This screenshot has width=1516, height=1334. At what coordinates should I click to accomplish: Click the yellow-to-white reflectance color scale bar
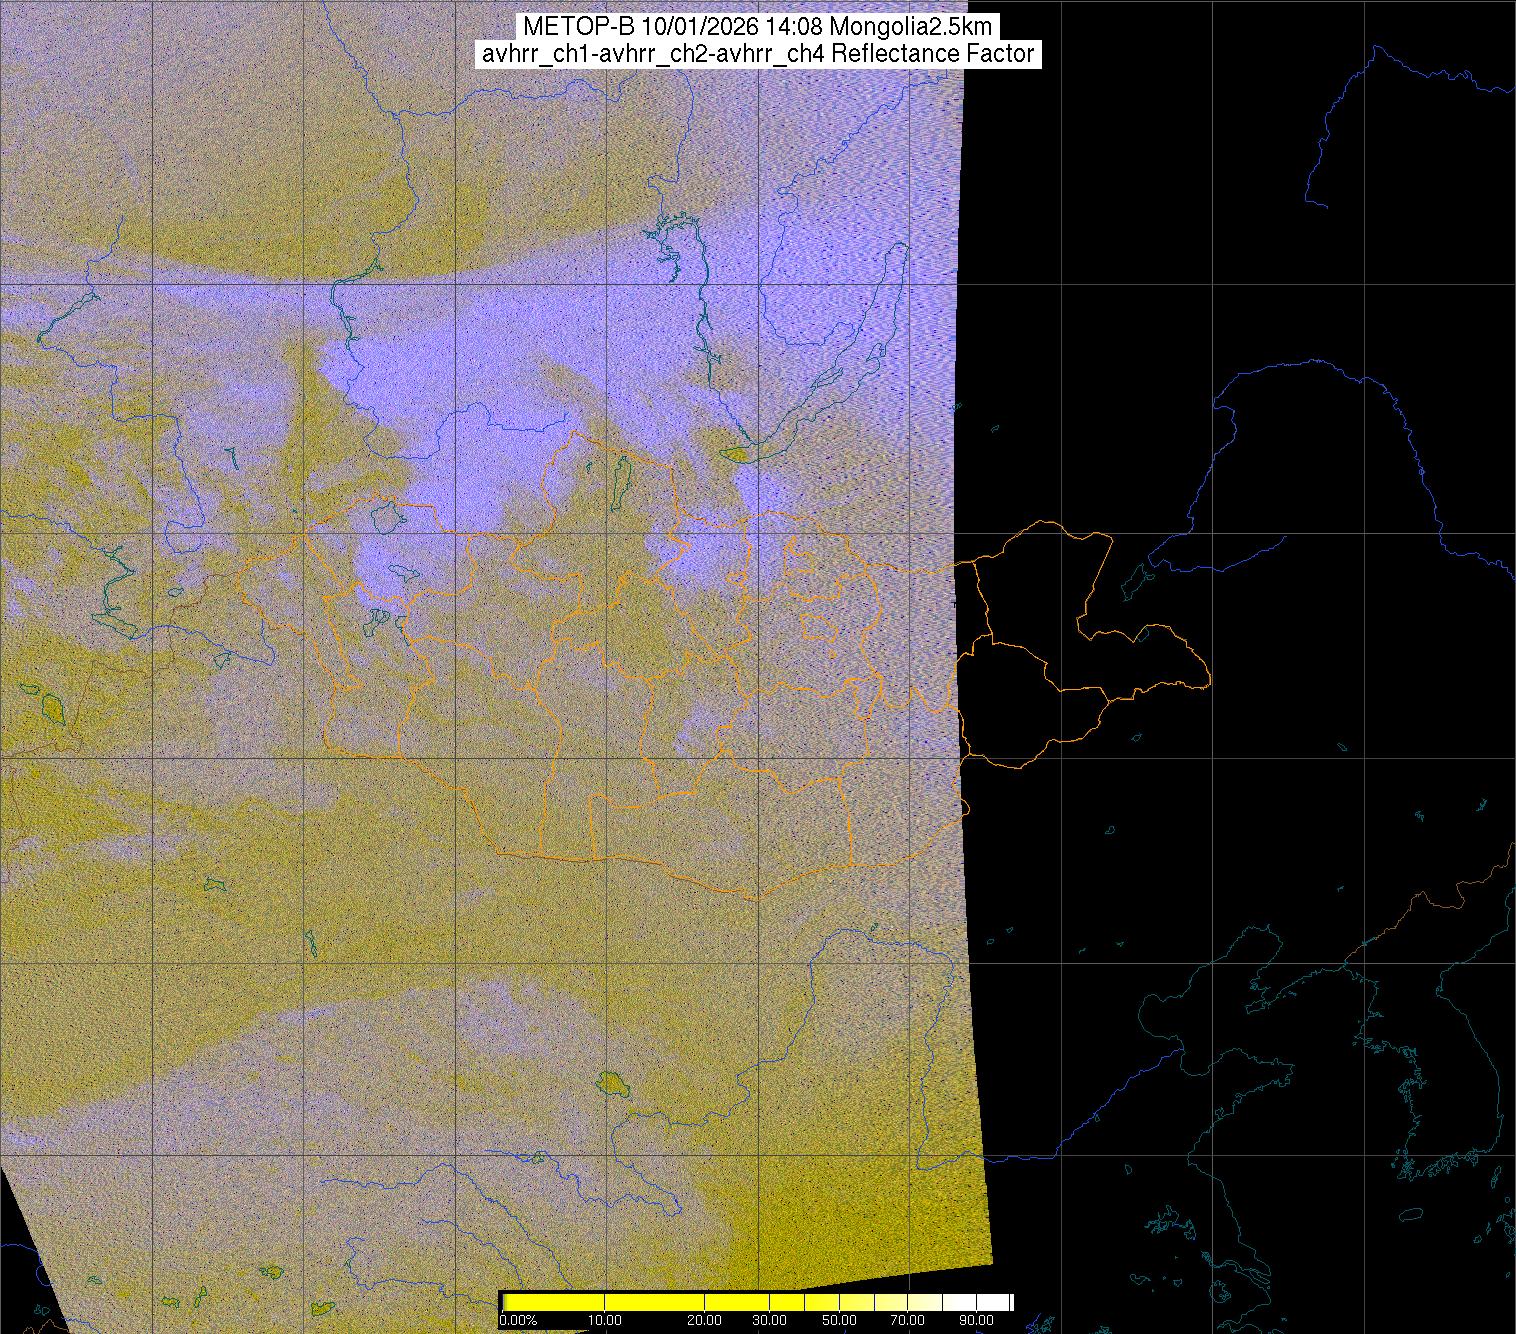pos(757,1302)
